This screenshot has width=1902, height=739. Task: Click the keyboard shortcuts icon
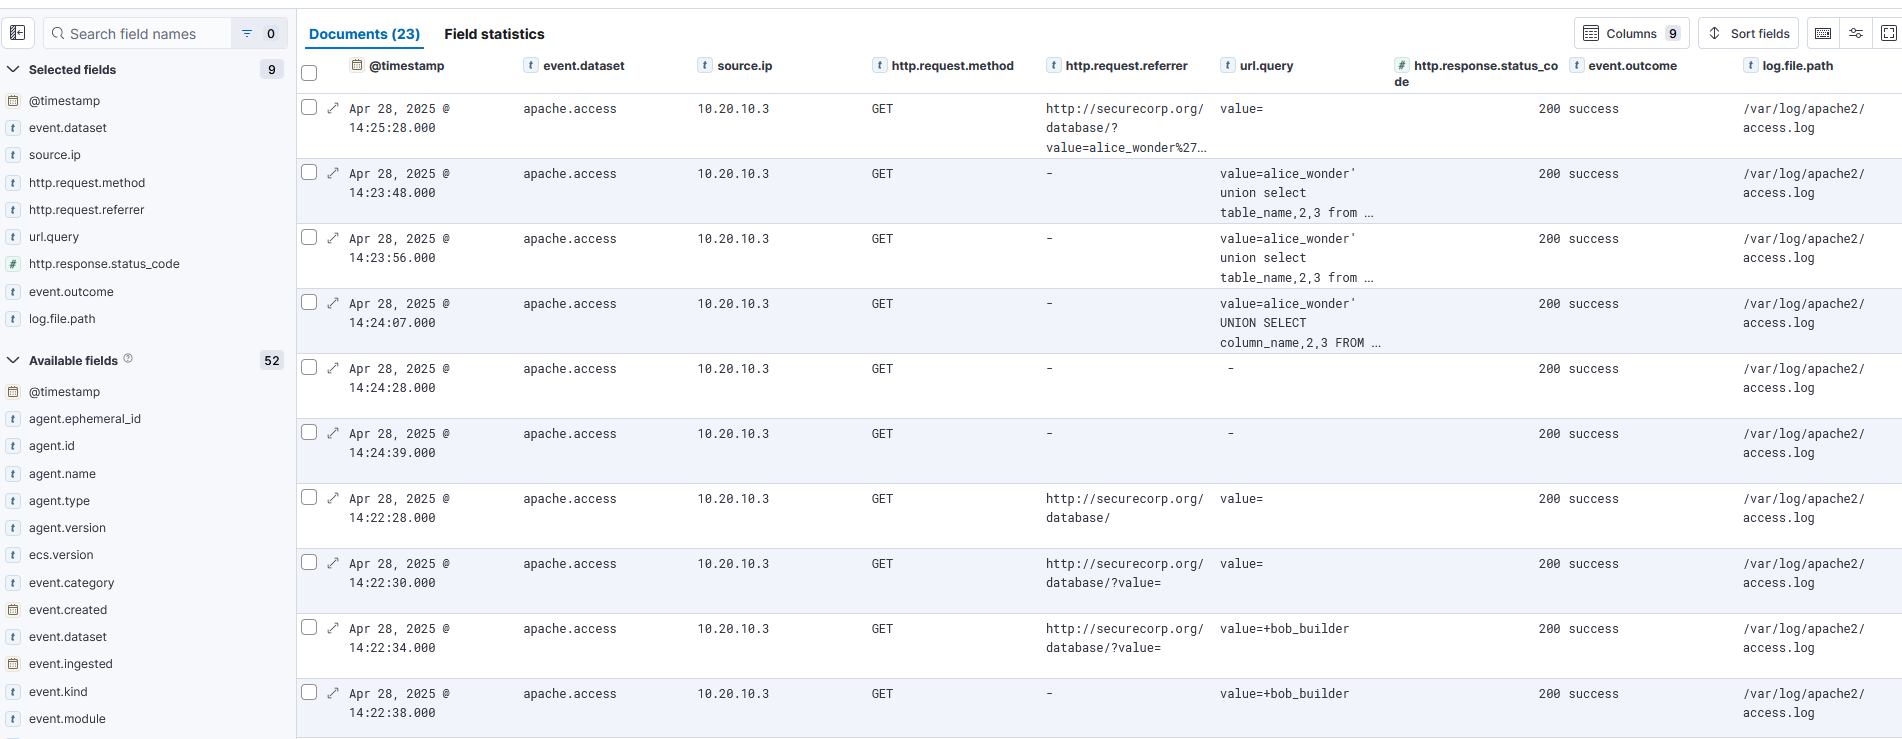point(1823,33)
